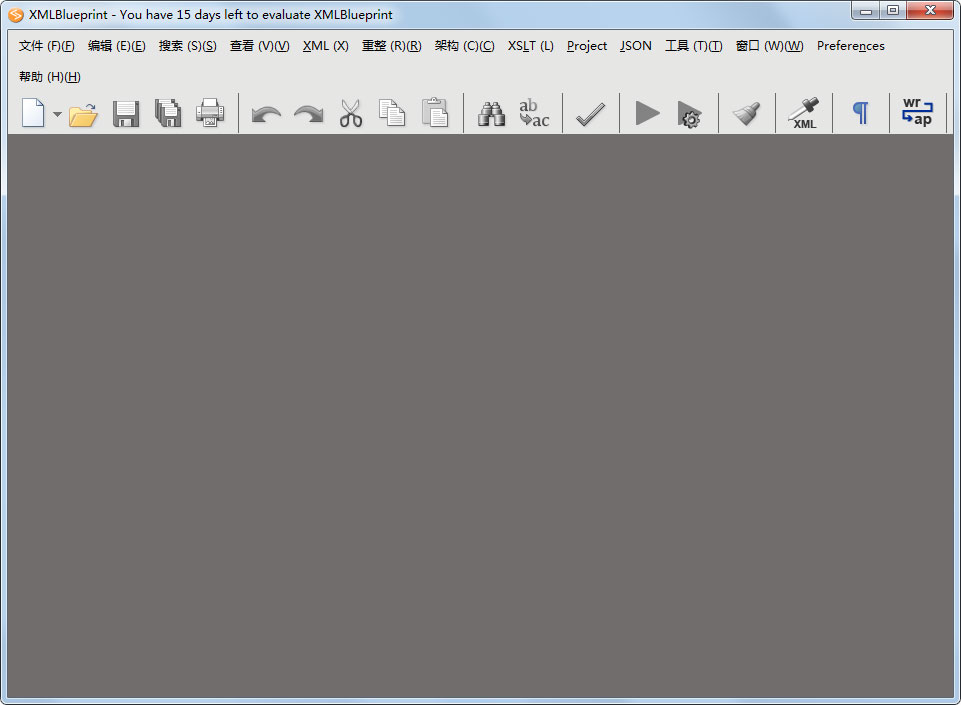Viewport: 961px width, 705px height.
Task: Open the 窗口 (W) menu
Action: point(770,46)
